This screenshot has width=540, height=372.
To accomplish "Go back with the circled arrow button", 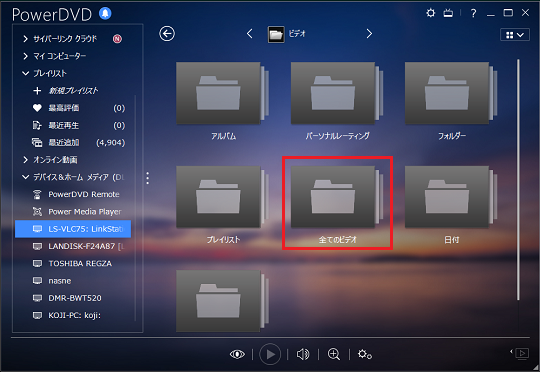I will pyautogui.click(x=167, y=34).
